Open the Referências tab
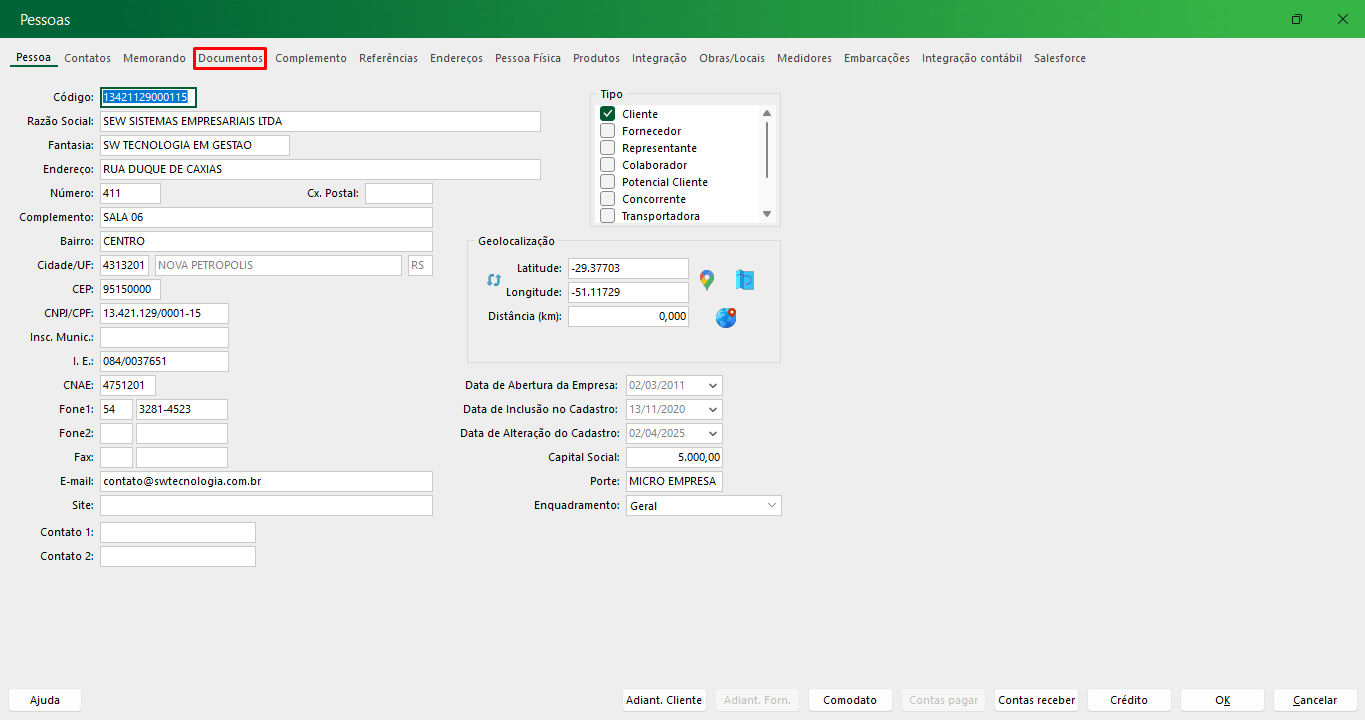Viewport: 1365px width, 720px height. (x=389, y=58)
